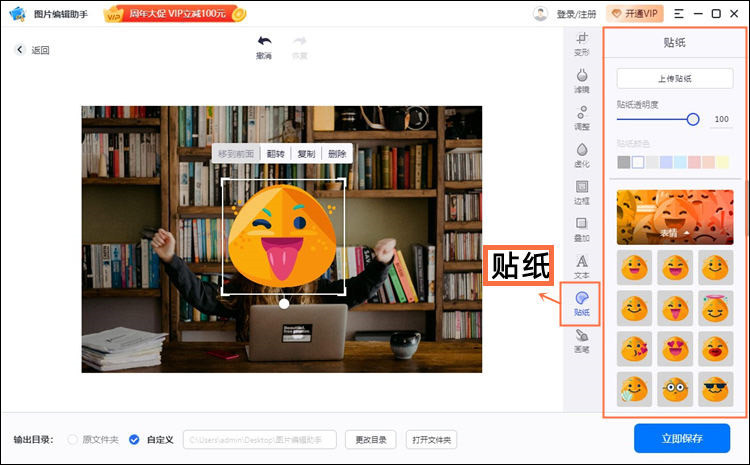
Task: Click 翻转 in the sticker toolbar
Action: [x=274, y=154]
